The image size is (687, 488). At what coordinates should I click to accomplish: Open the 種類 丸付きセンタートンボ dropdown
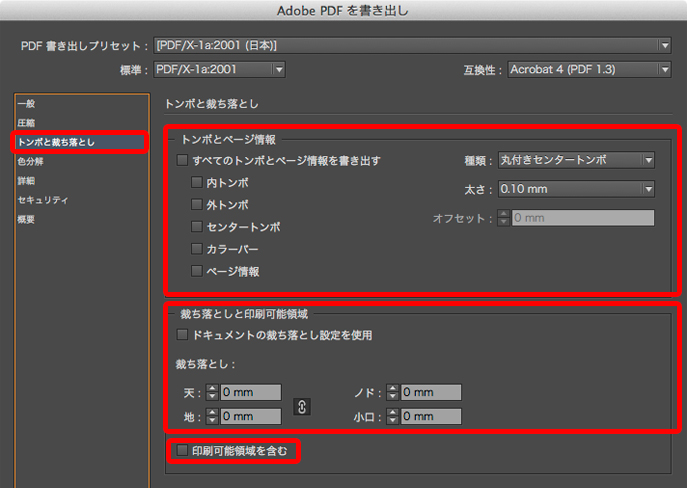click(576, 160)
